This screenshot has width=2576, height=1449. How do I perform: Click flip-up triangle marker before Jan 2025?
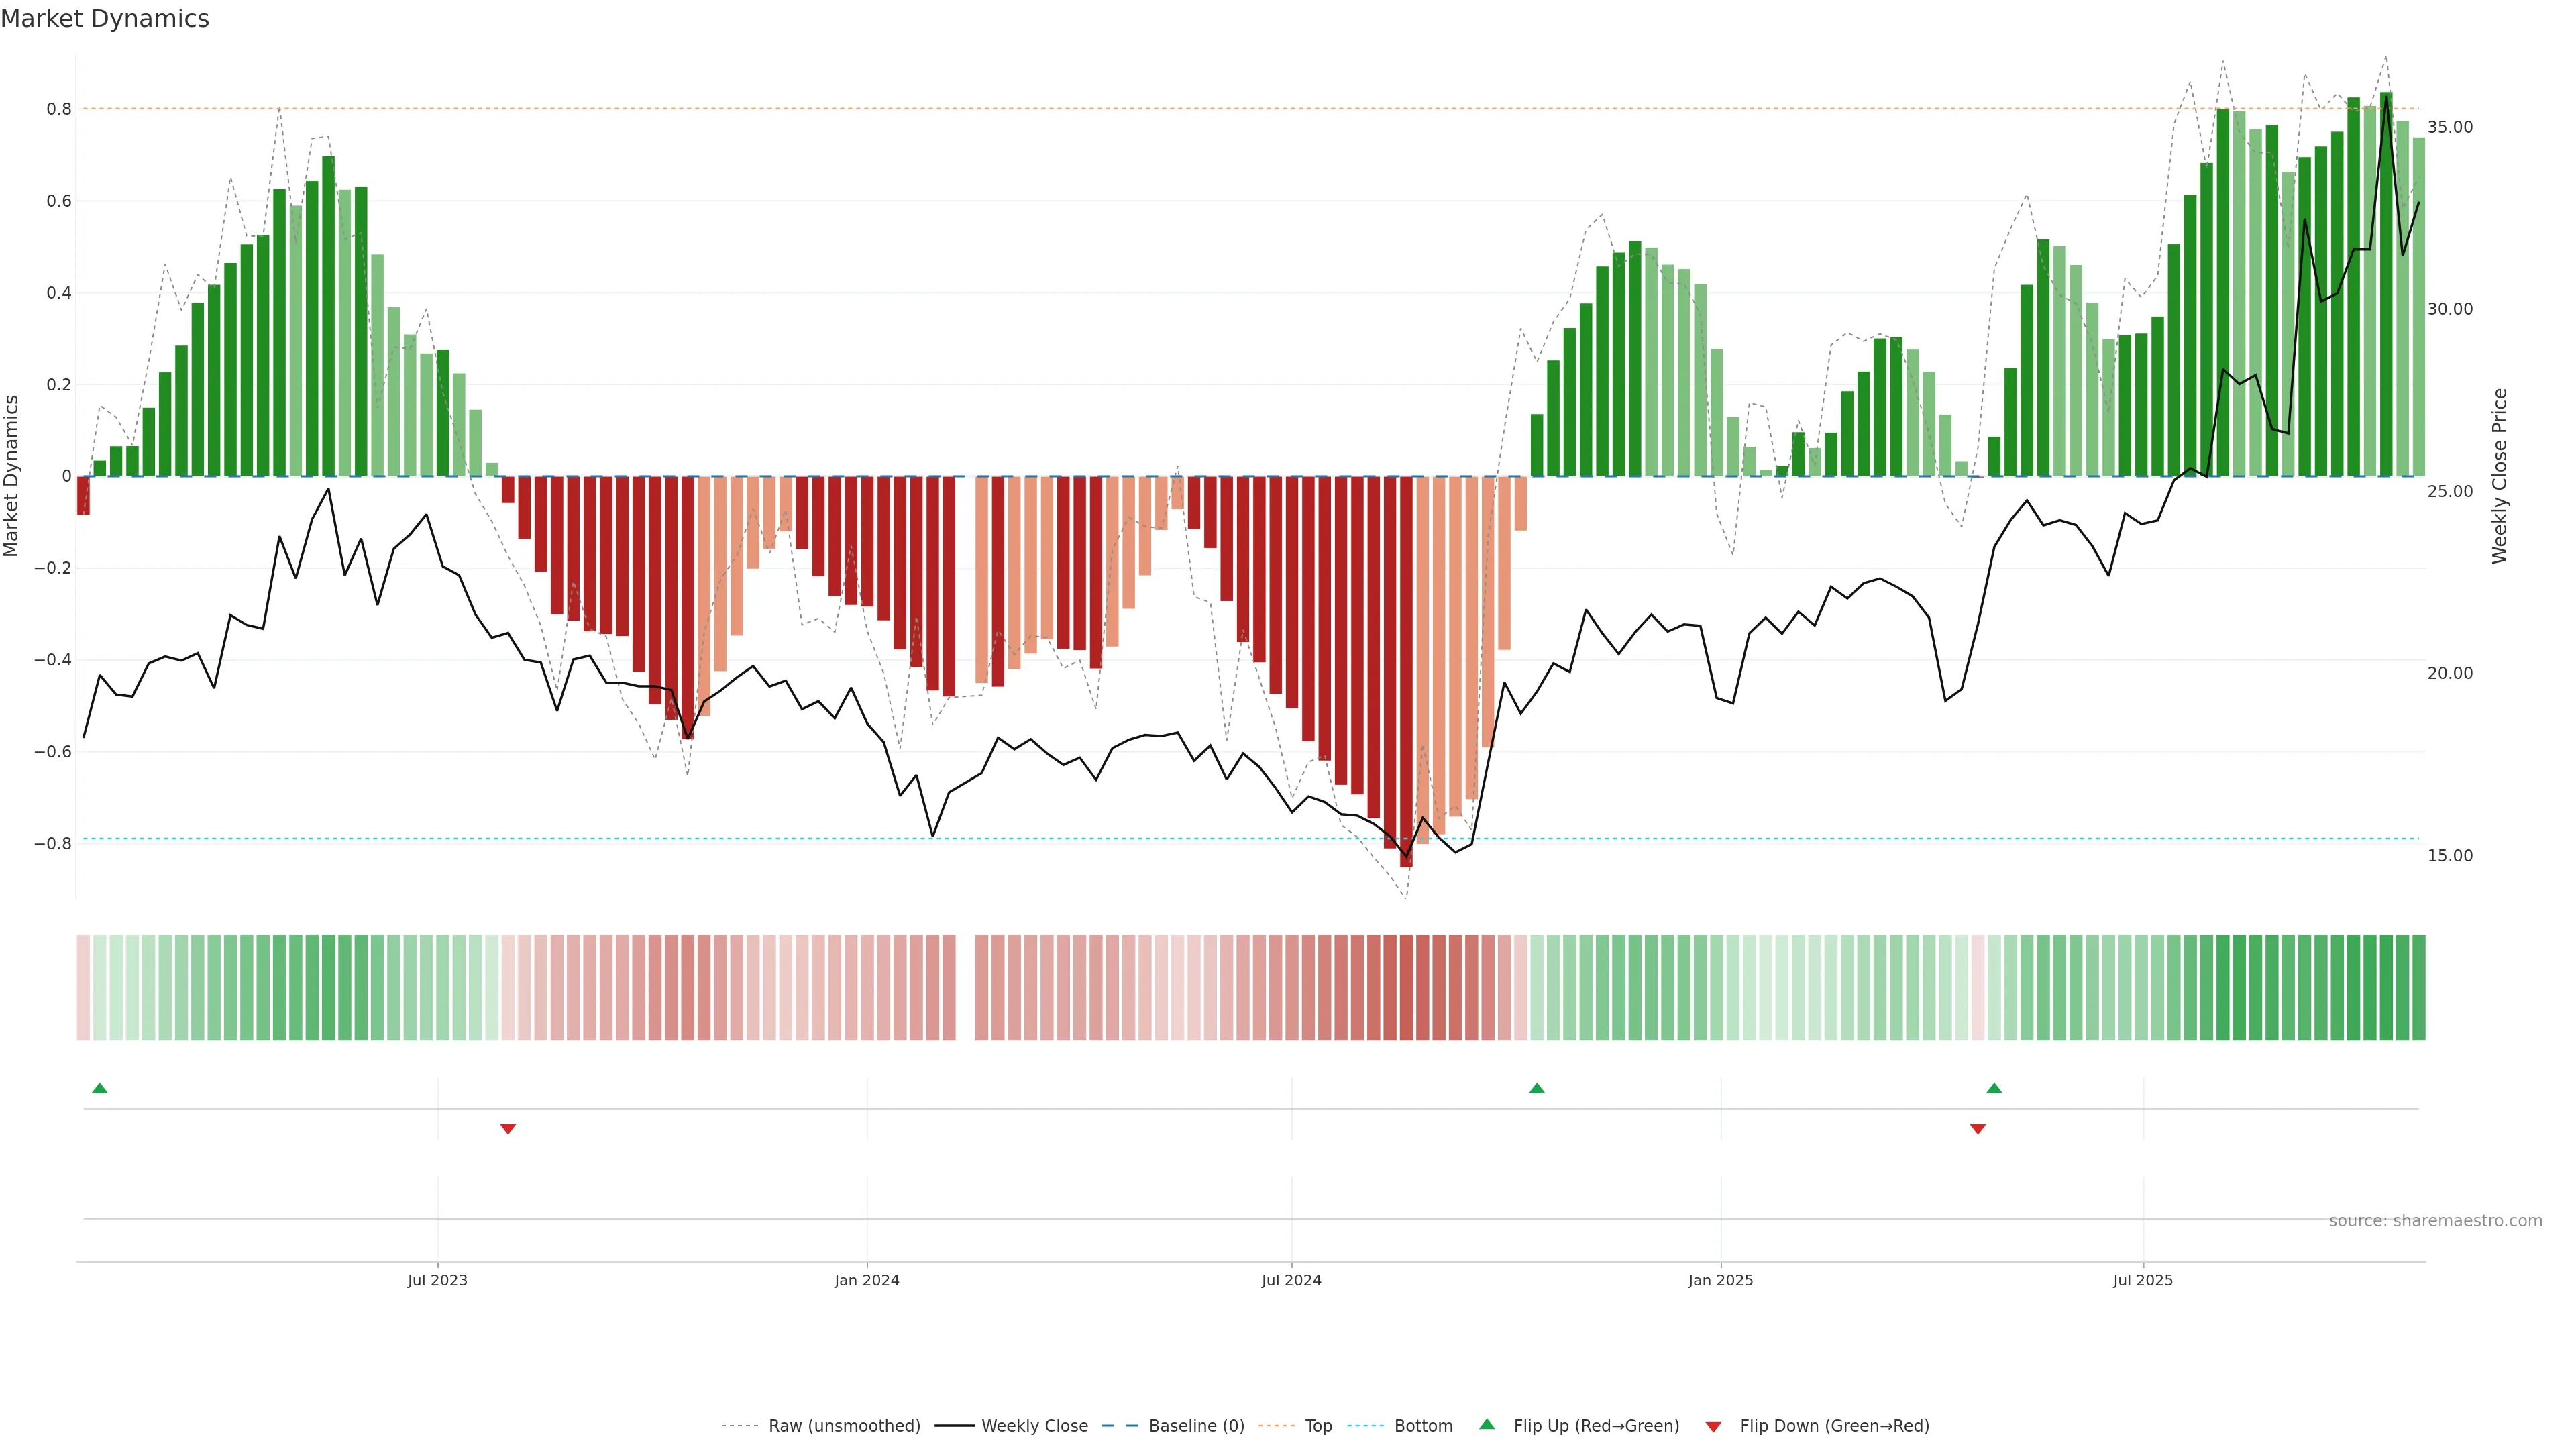tap(1537, 1088)
